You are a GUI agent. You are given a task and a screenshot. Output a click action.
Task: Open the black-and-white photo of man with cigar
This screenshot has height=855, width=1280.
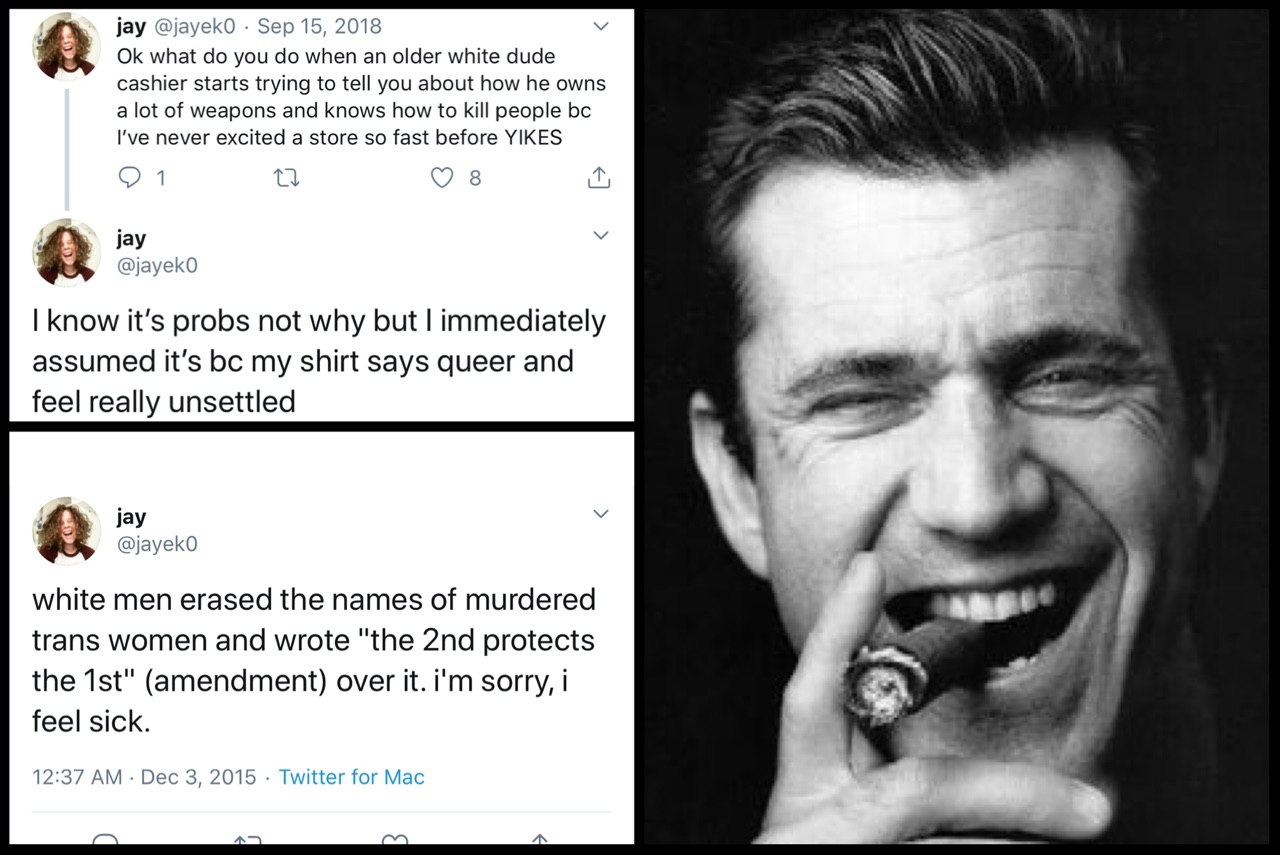tap(960, 427)
